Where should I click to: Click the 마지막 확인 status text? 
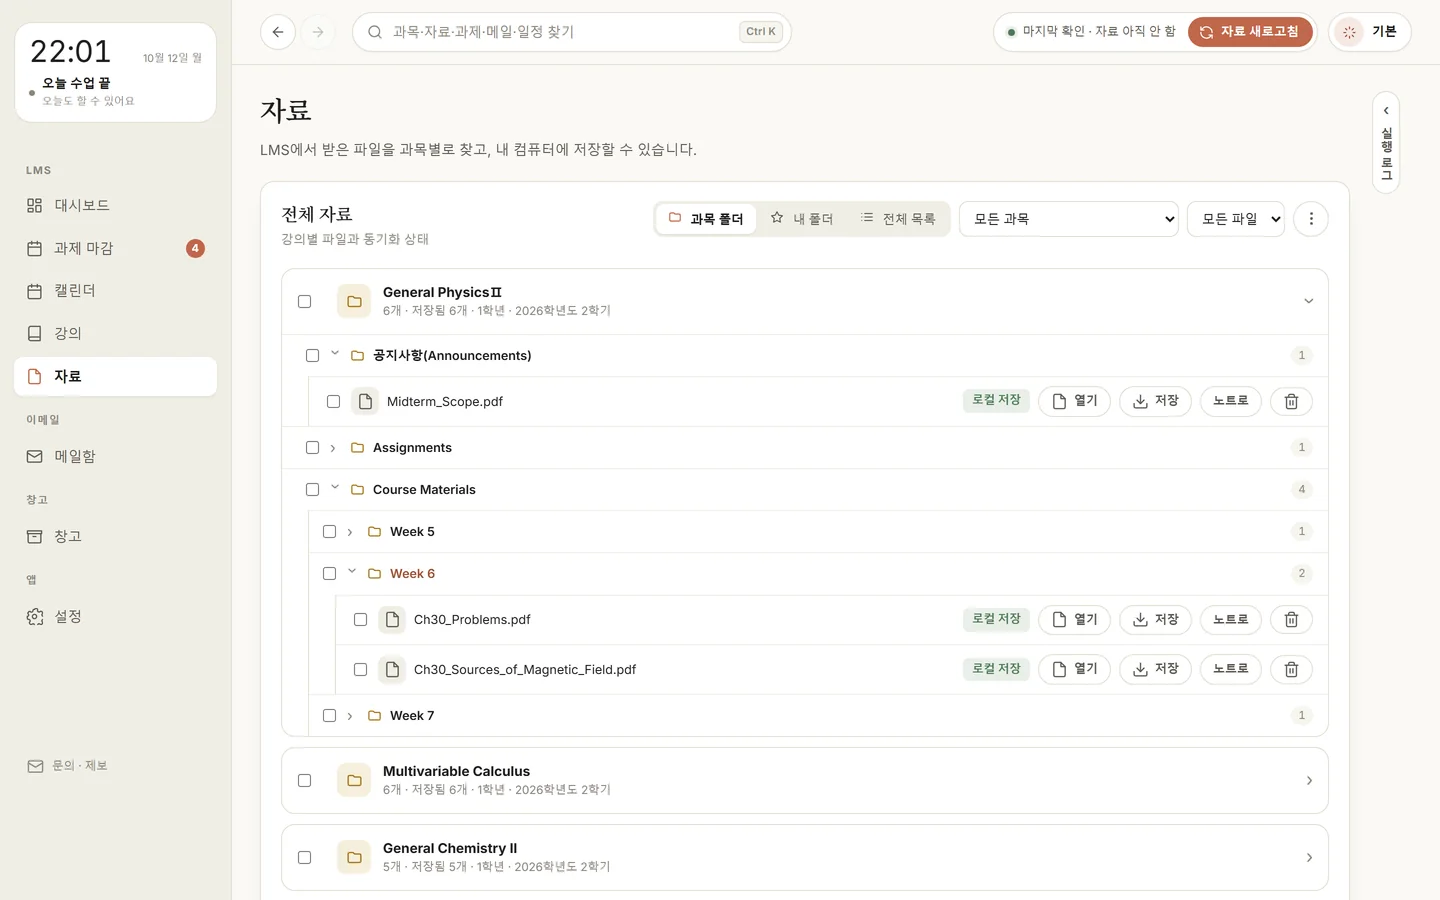coord(1099,32)
